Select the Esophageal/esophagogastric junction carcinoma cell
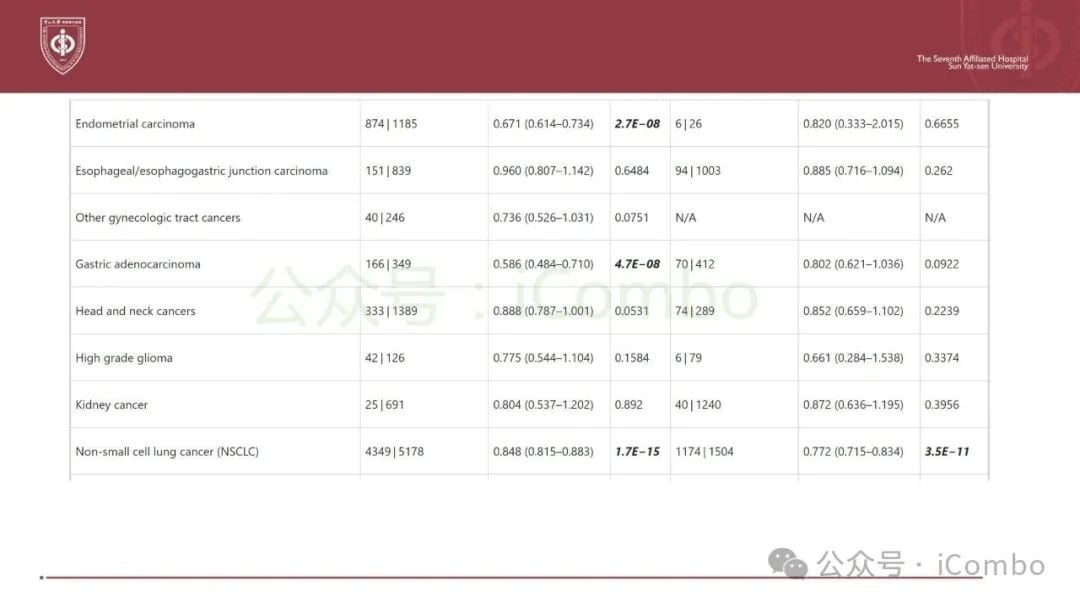Viewport: 1080px width, 608px height. tap(201, 171)
